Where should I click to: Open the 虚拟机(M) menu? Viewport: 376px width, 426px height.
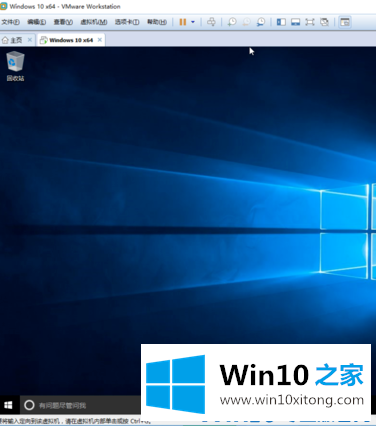(94, 22)
